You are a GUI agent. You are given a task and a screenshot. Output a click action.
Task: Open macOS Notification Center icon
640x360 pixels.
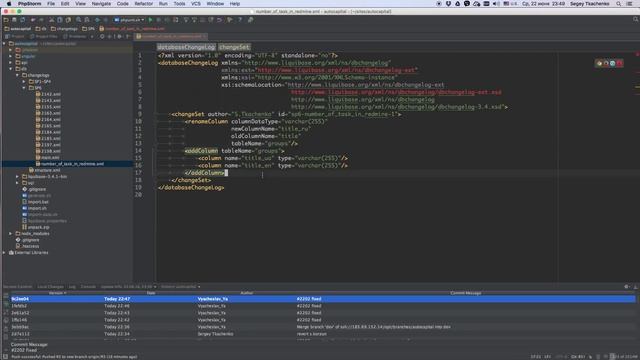click(x=630, y=4)
